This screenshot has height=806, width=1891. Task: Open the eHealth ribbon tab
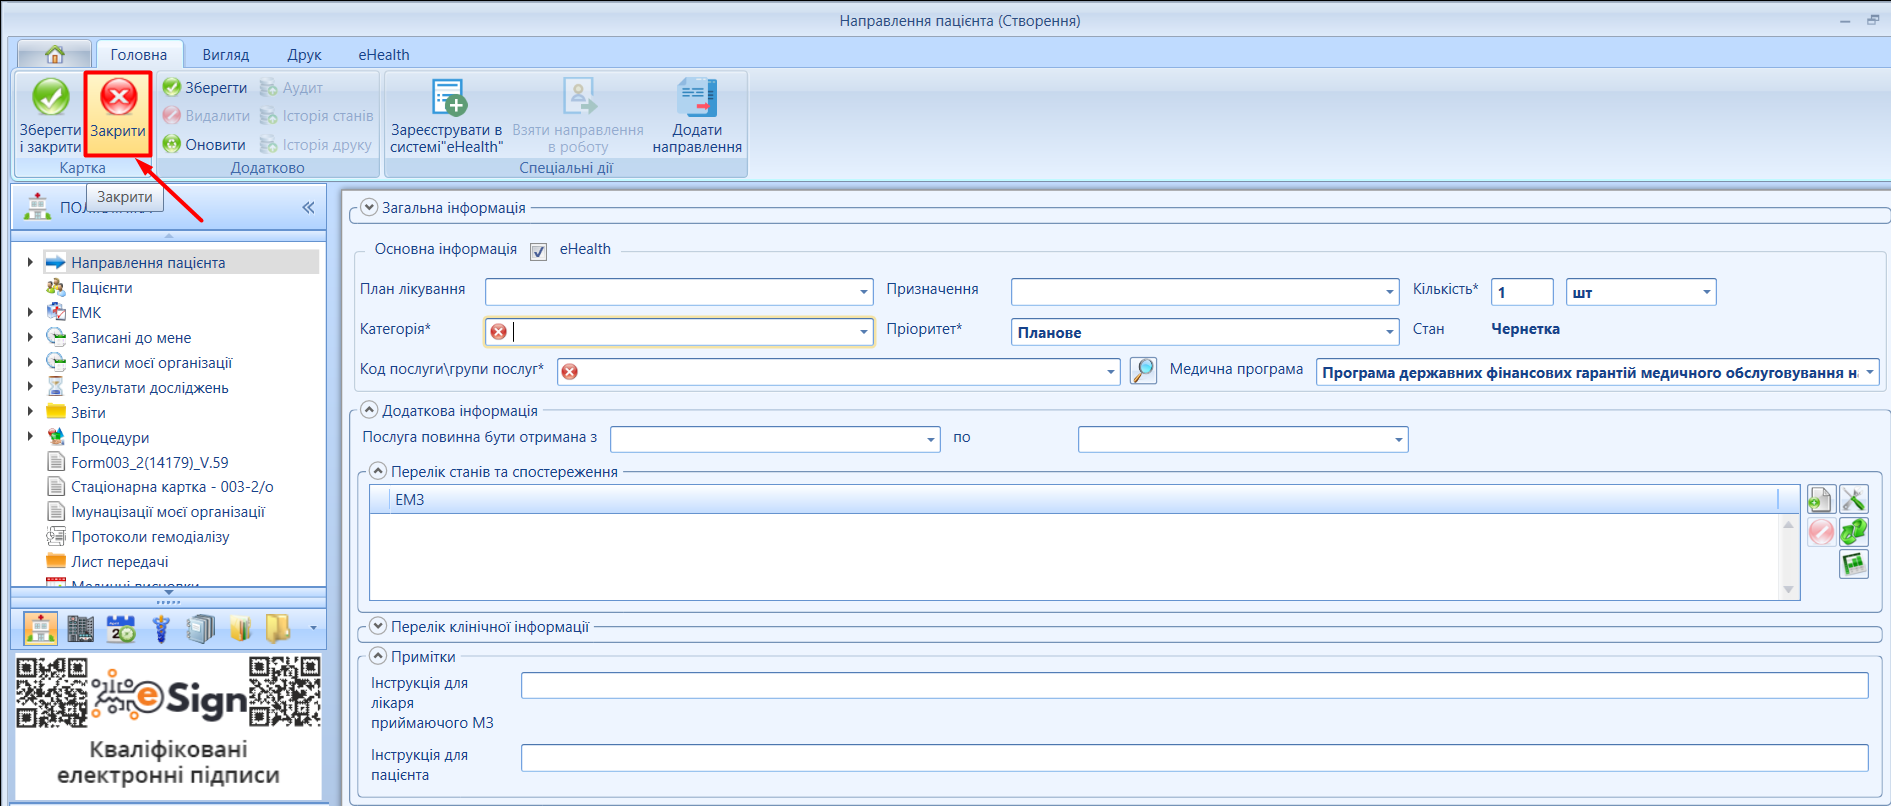384,55
